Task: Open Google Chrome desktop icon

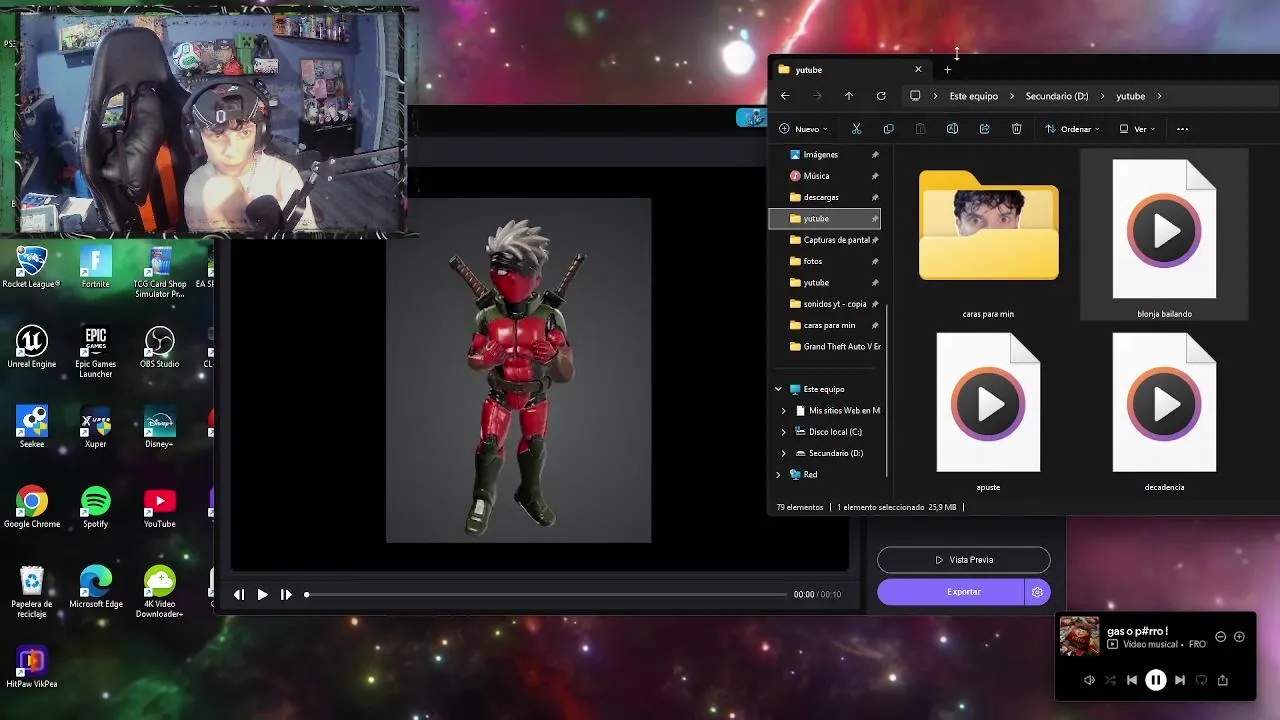Action: [31, 507]
